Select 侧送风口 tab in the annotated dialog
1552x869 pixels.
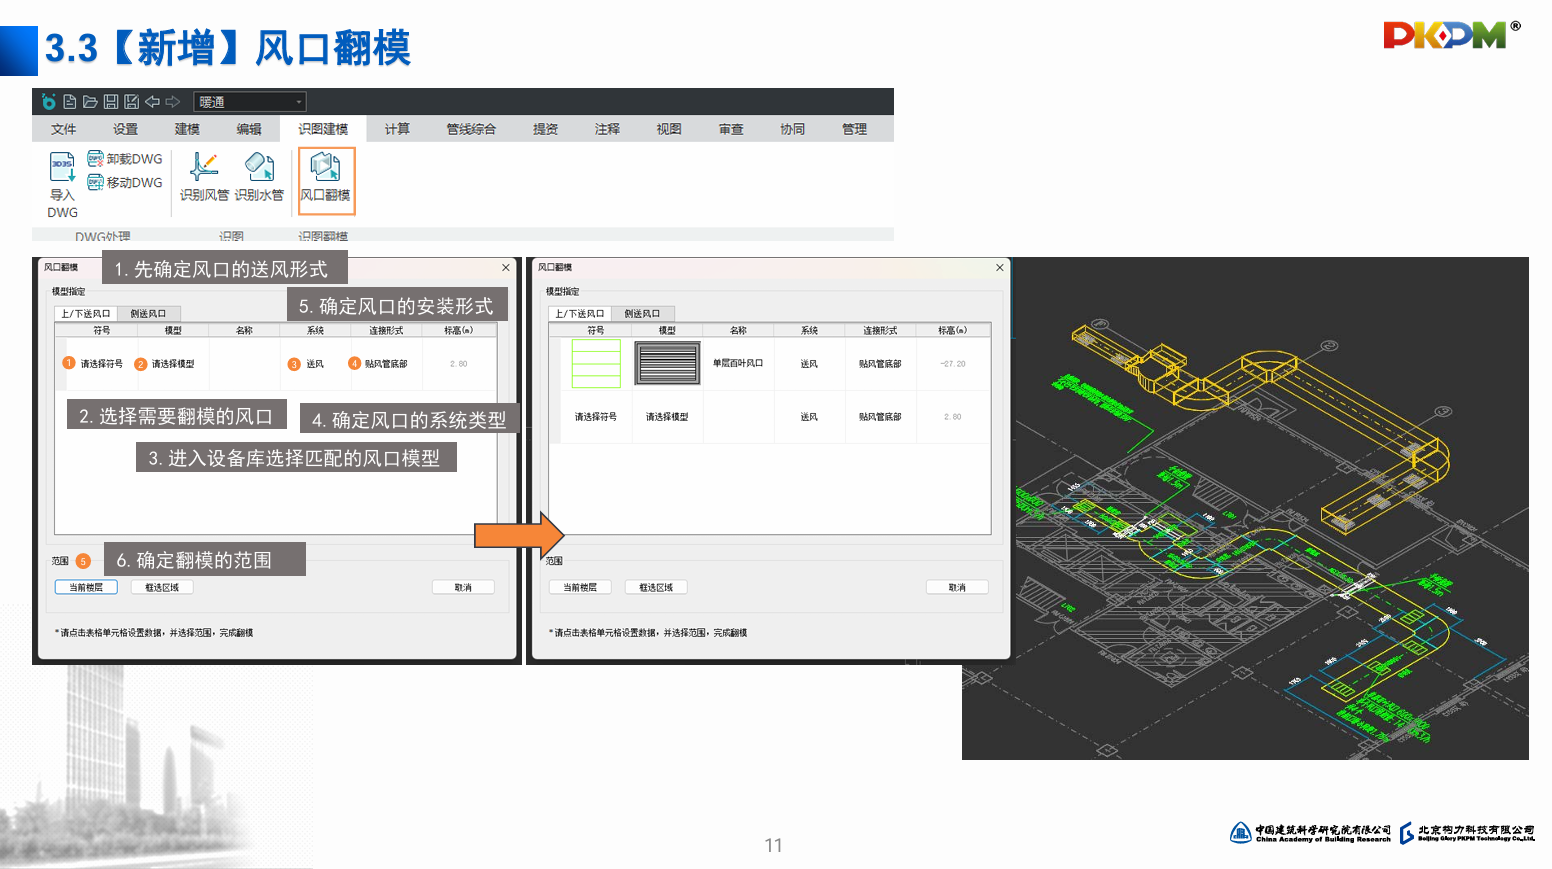(148, 314)
